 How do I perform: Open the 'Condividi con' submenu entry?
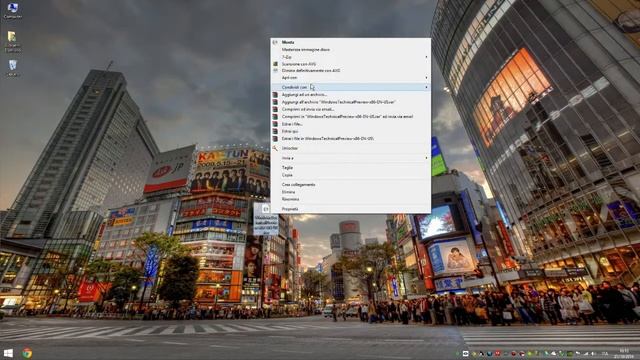(x=351, y=87)
